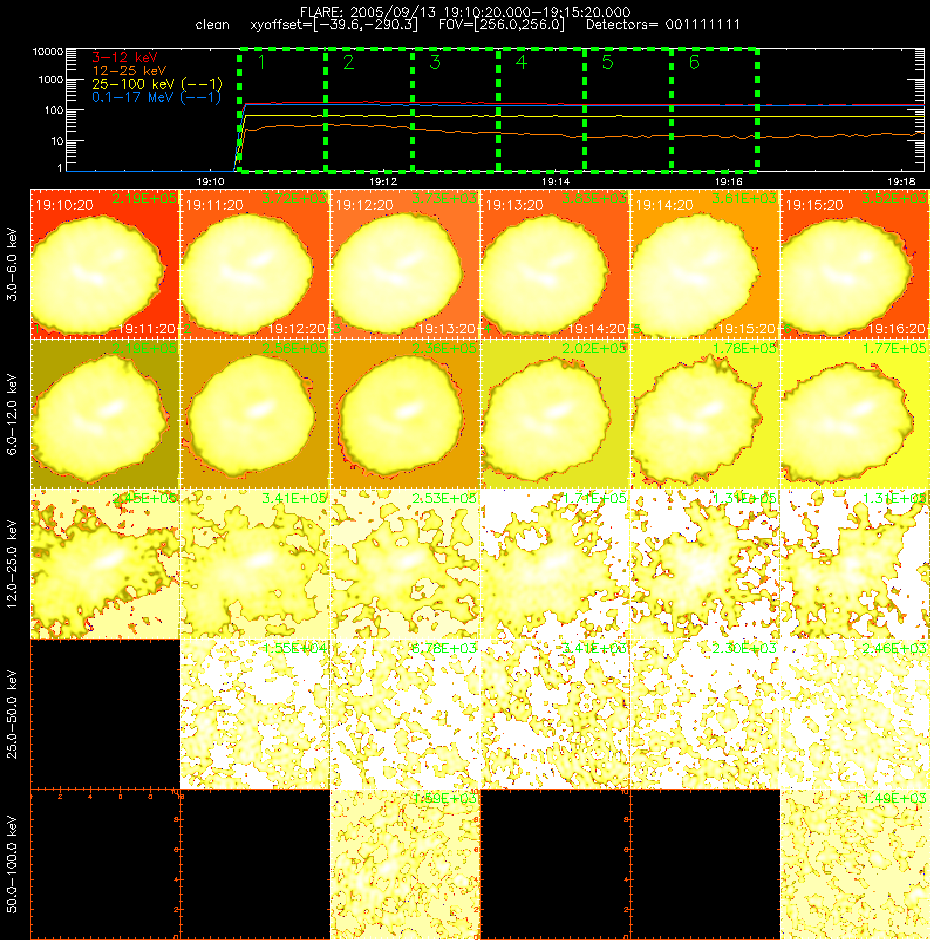The height and width of the screenshot is (940, 930).
Task: Select interval marker 5 in the light curve
Action: (607, 62)
